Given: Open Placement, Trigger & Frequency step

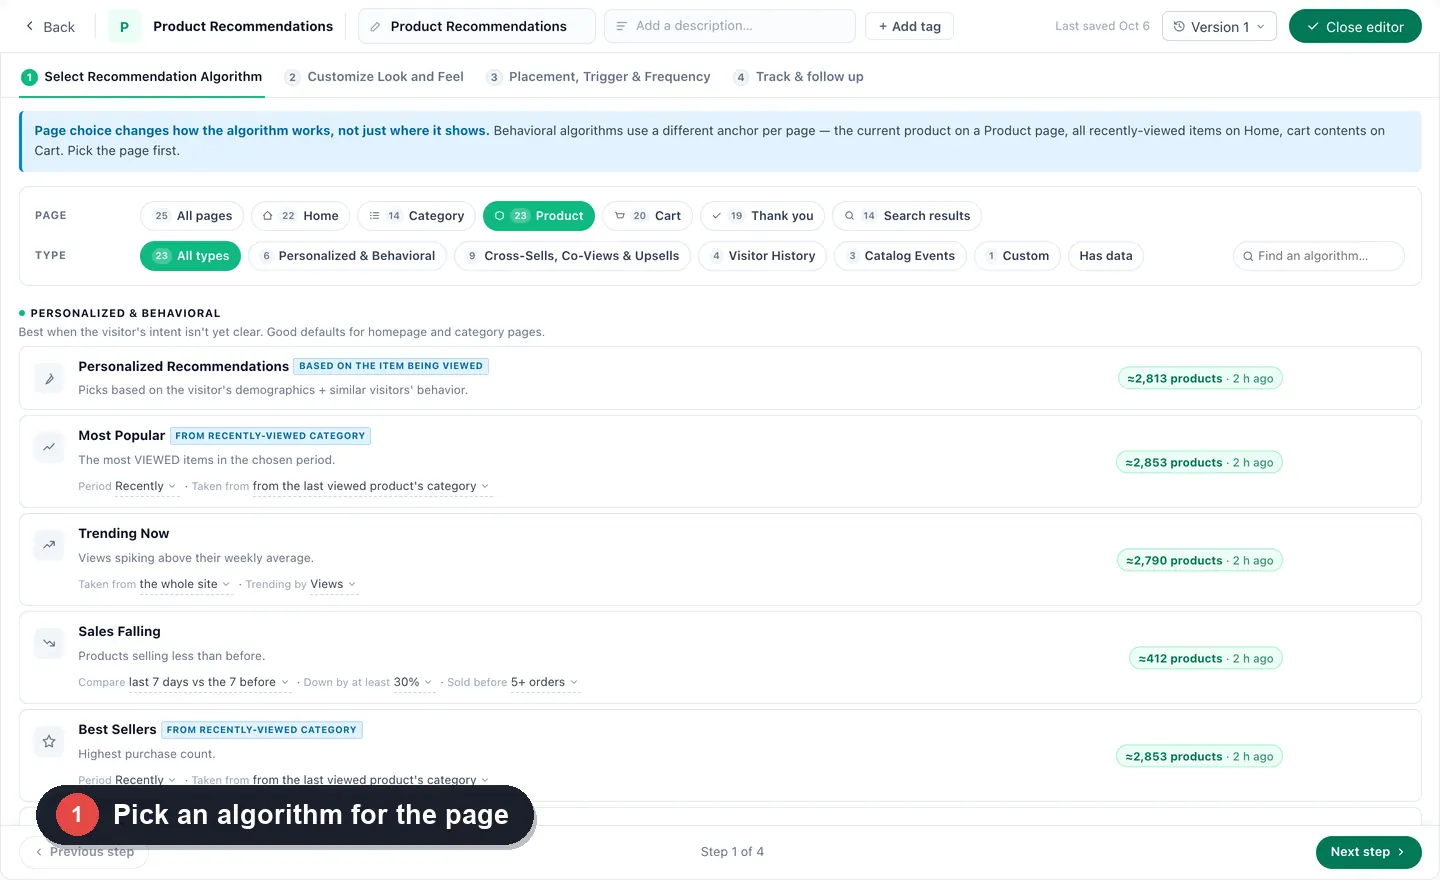Looking at the screenshot, I should [598, 77].
